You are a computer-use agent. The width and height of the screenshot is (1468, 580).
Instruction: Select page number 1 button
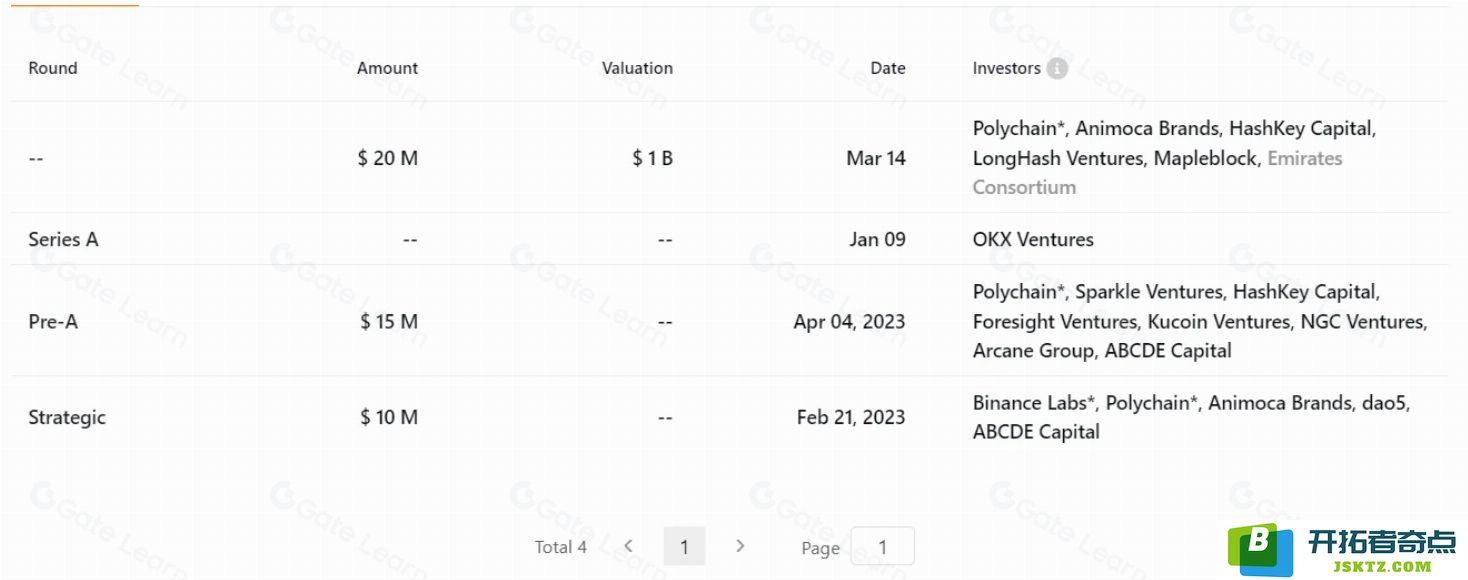(x=684, y=546)
